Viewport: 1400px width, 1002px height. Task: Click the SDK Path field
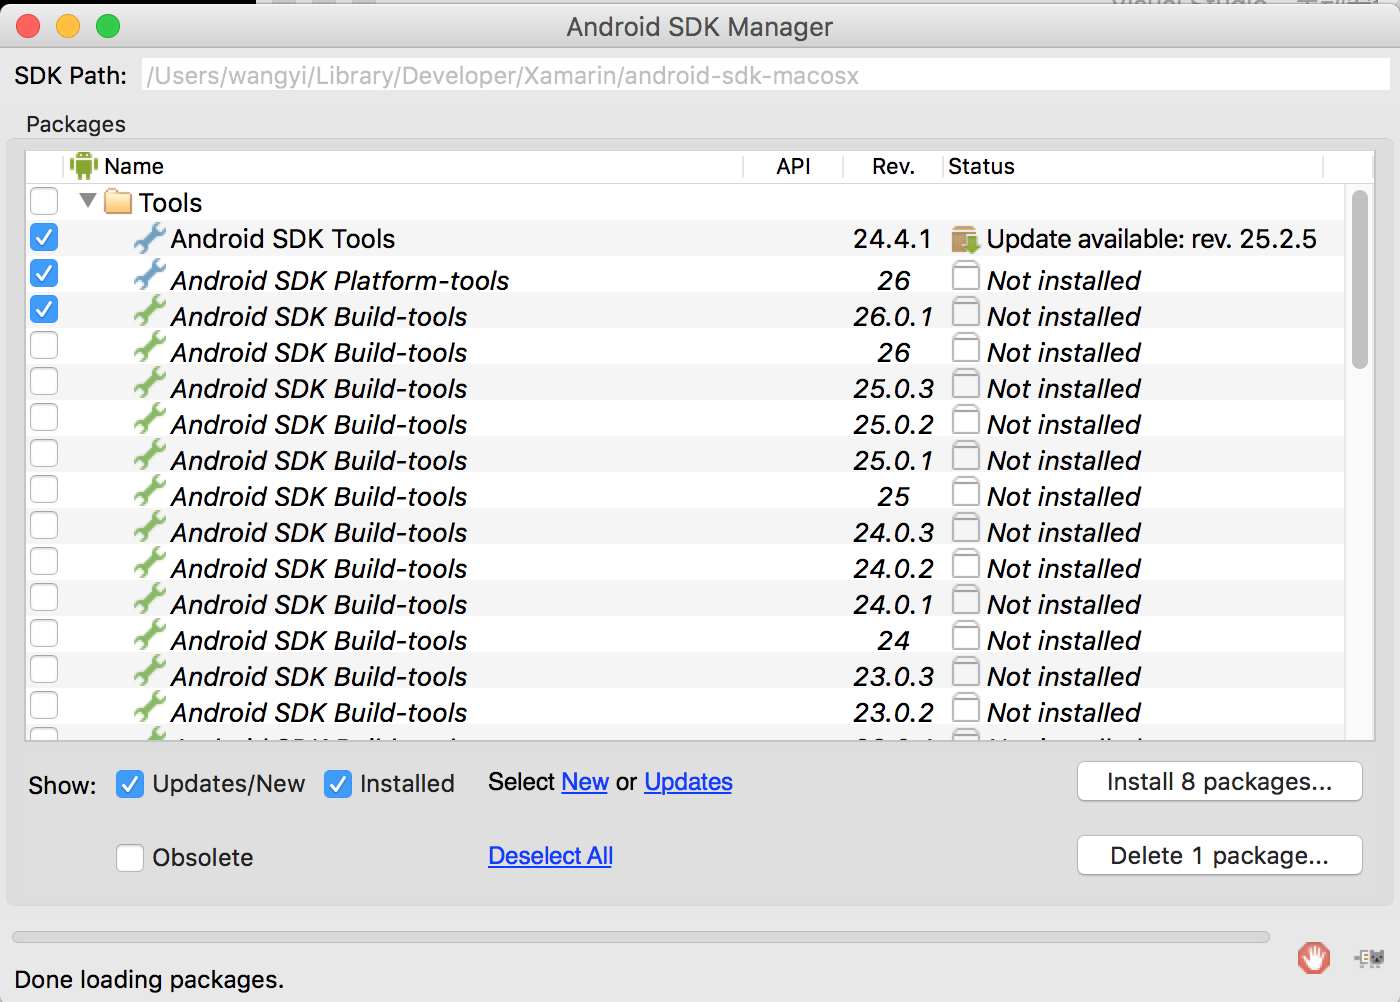[x=766, y=75]
